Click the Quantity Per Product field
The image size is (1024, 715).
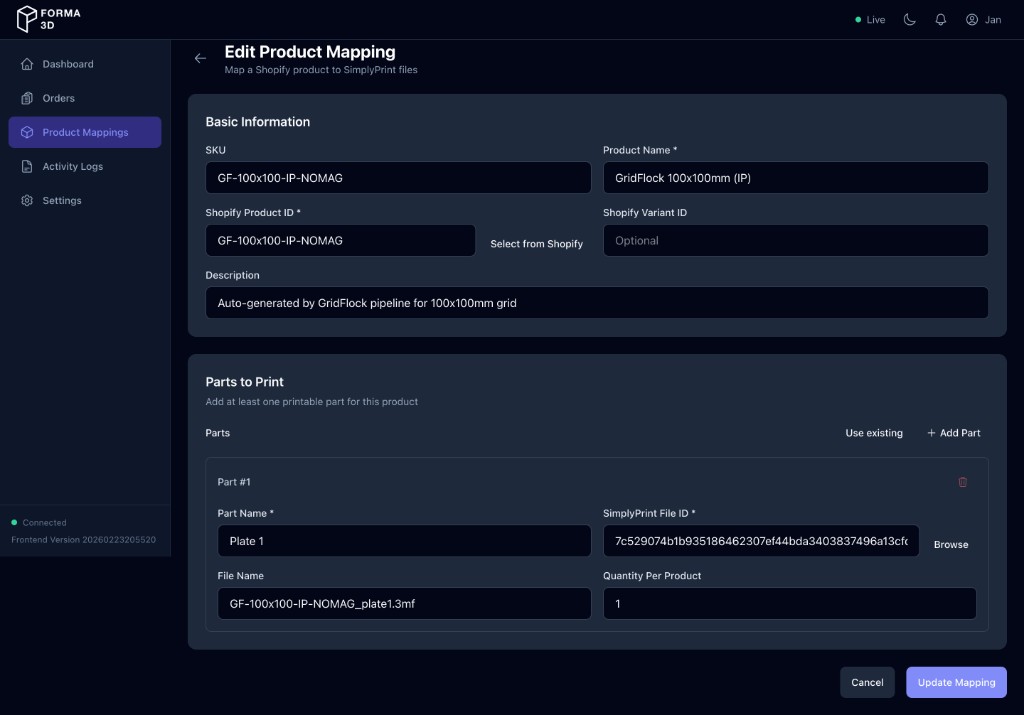click(x=789, y=603)
